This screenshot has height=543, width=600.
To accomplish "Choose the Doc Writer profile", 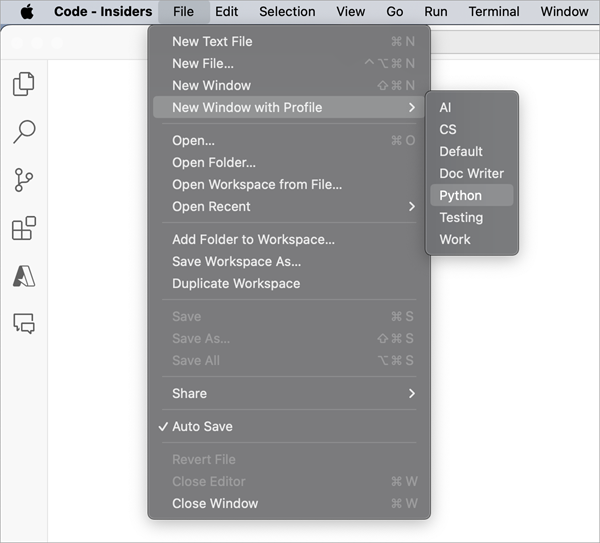I will pos(471,173).
